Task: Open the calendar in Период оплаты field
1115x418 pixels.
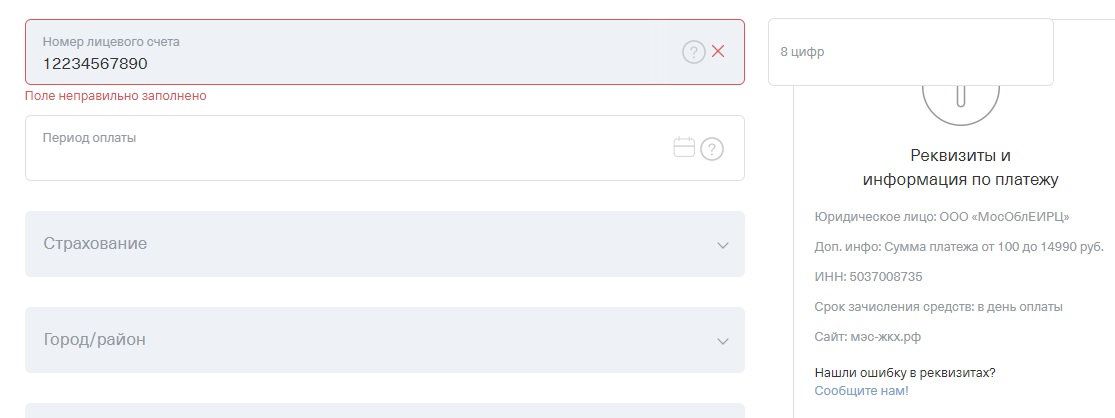Action: [x=684, y=148]
